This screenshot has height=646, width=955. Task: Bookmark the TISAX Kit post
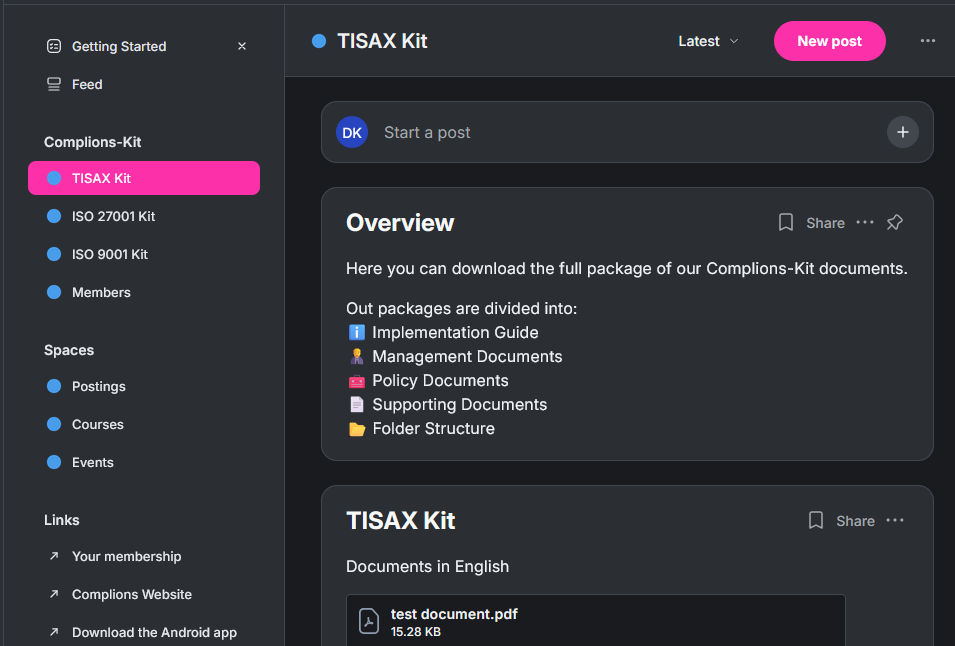816,520
